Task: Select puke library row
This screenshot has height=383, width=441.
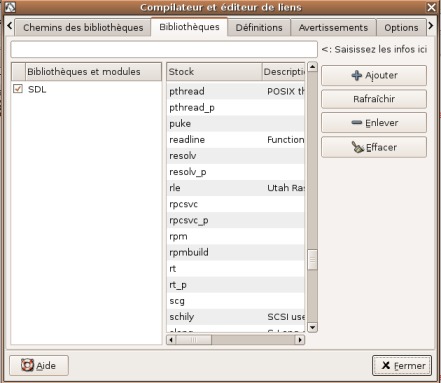Action: (236, 124)
